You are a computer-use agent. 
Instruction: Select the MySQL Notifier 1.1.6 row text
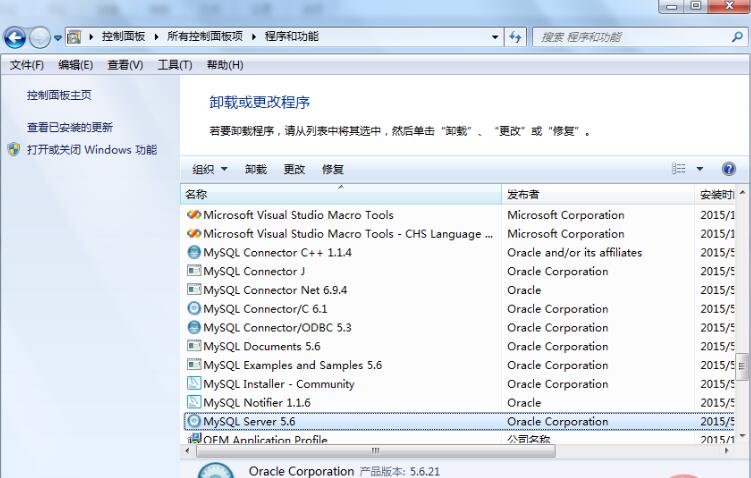[x=257, y=402]
